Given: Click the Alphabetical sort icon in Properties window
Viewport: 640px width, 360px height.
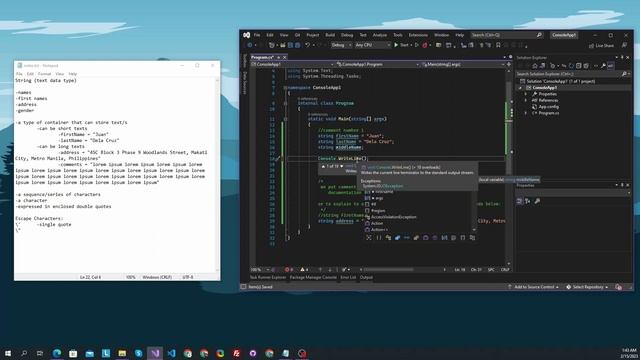Looking at the screenshot, I should pyautogui.click(x=528, y=201).
